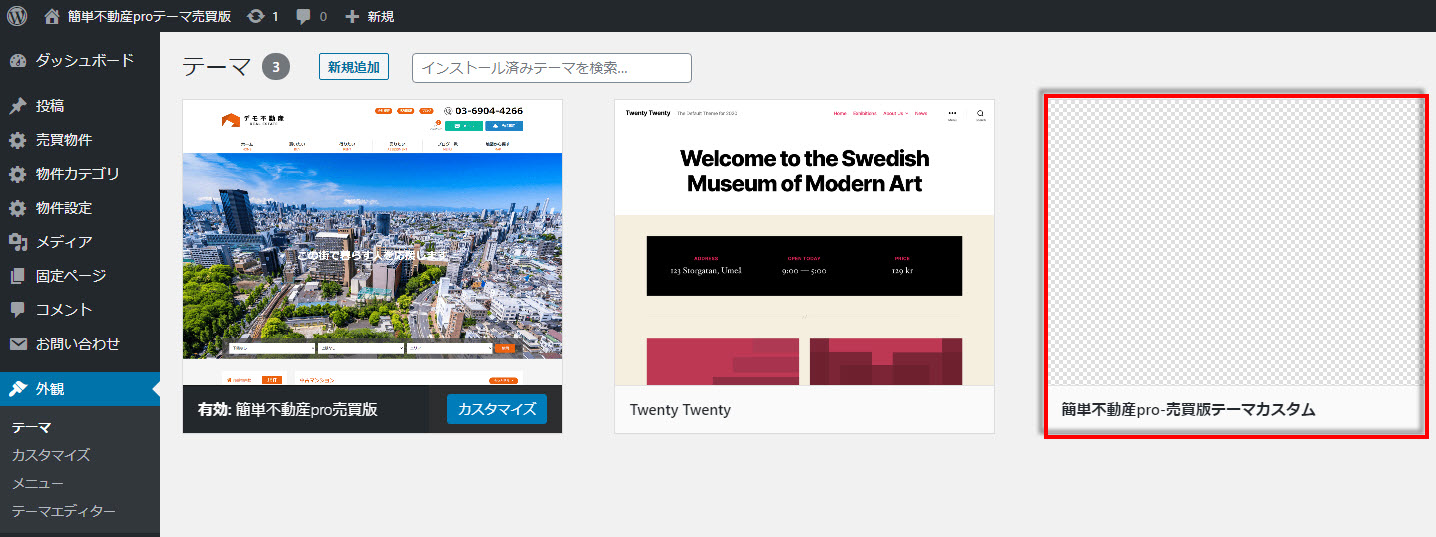The width and height of the screenshot is (1436, 537).
Task: Click the 新規追加 button
Action: (x=354, y=67)
